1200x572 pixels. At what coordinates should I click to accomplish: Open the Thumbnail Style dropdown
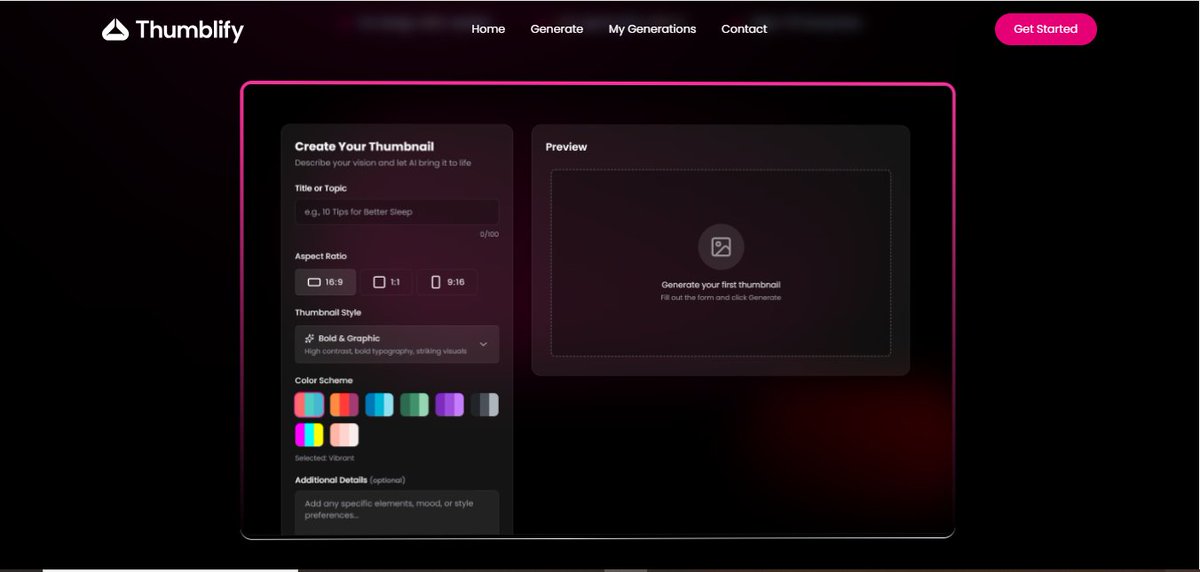pyautogui.click(x=397, y=344)
